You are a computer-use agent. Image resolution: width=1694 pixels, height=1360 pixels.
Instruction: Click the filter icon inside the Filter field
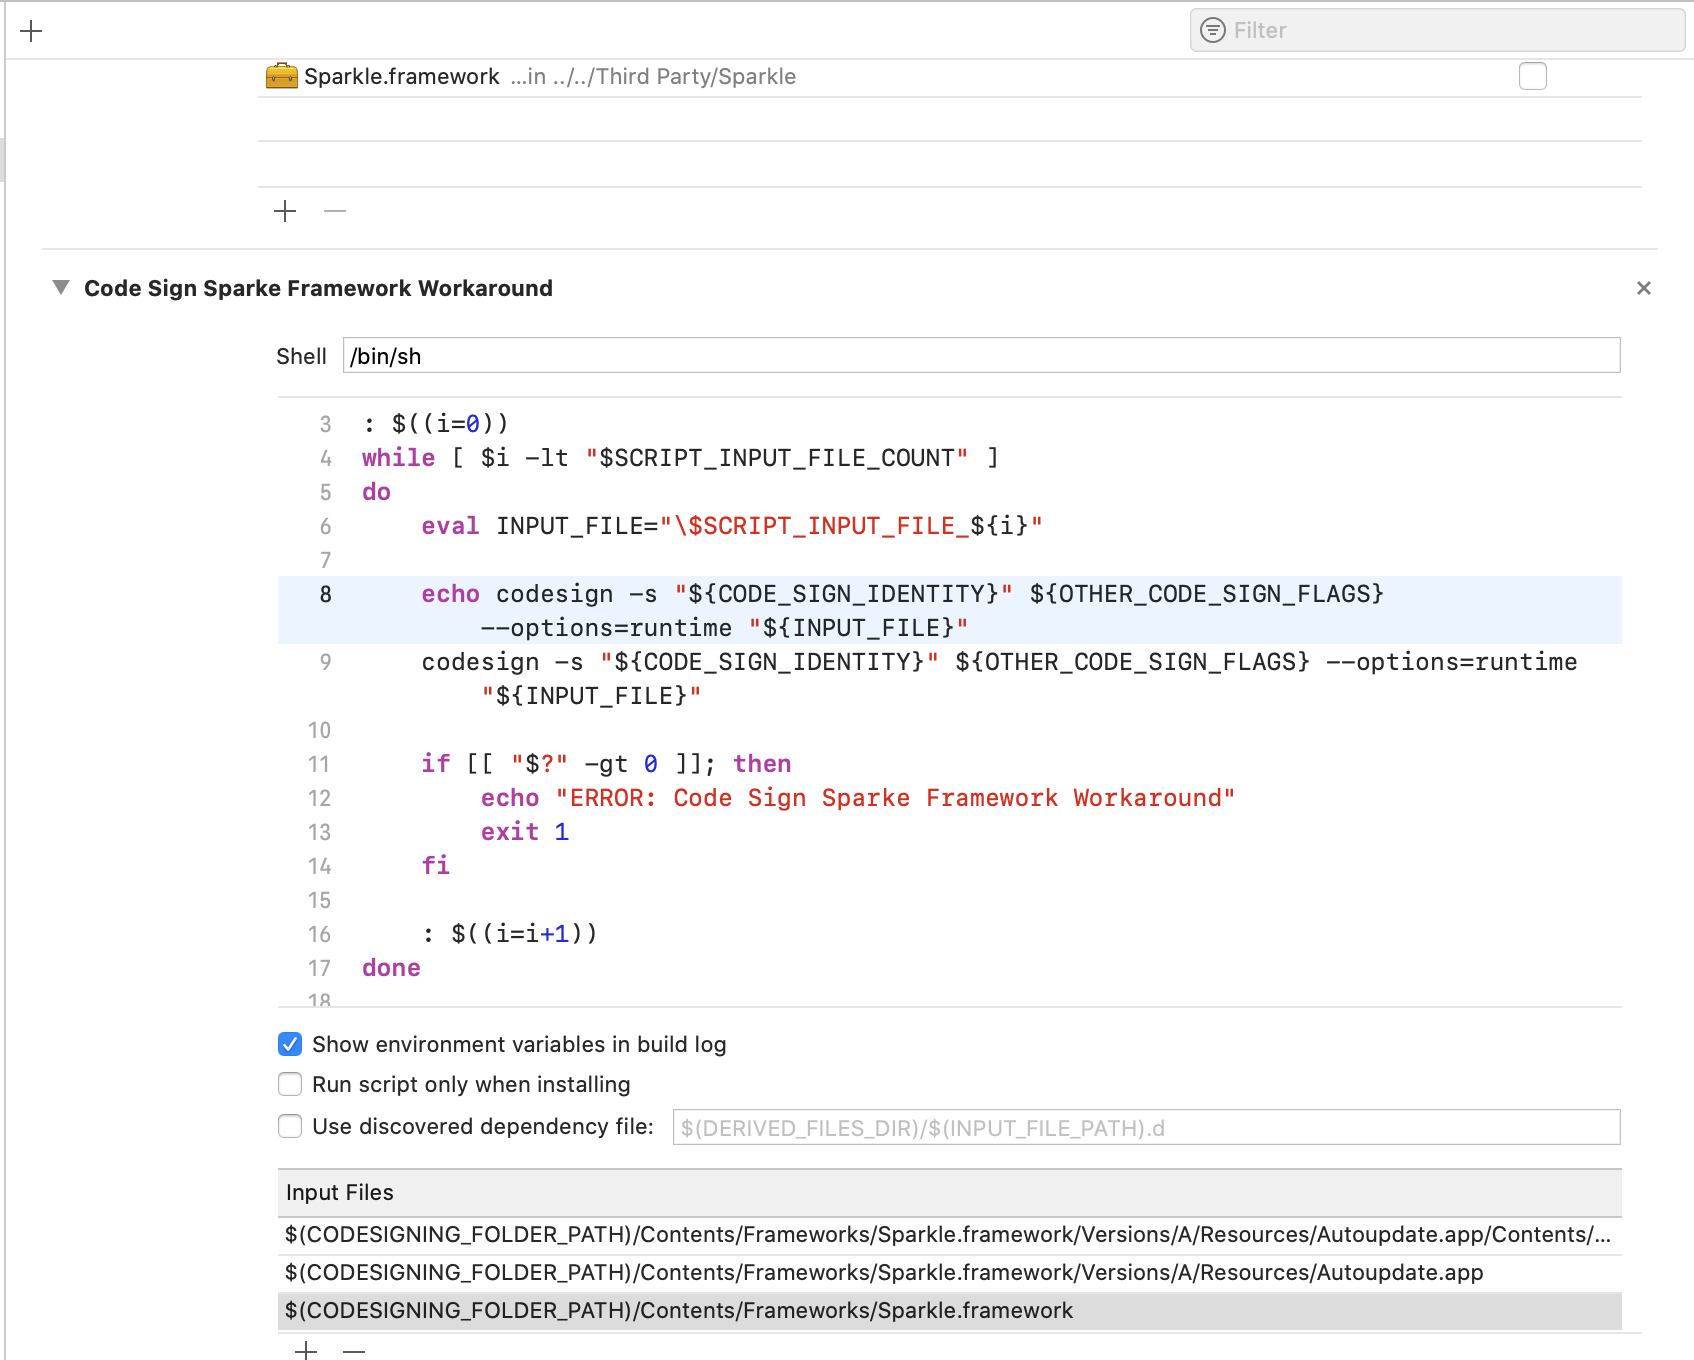pos(1212,30)
